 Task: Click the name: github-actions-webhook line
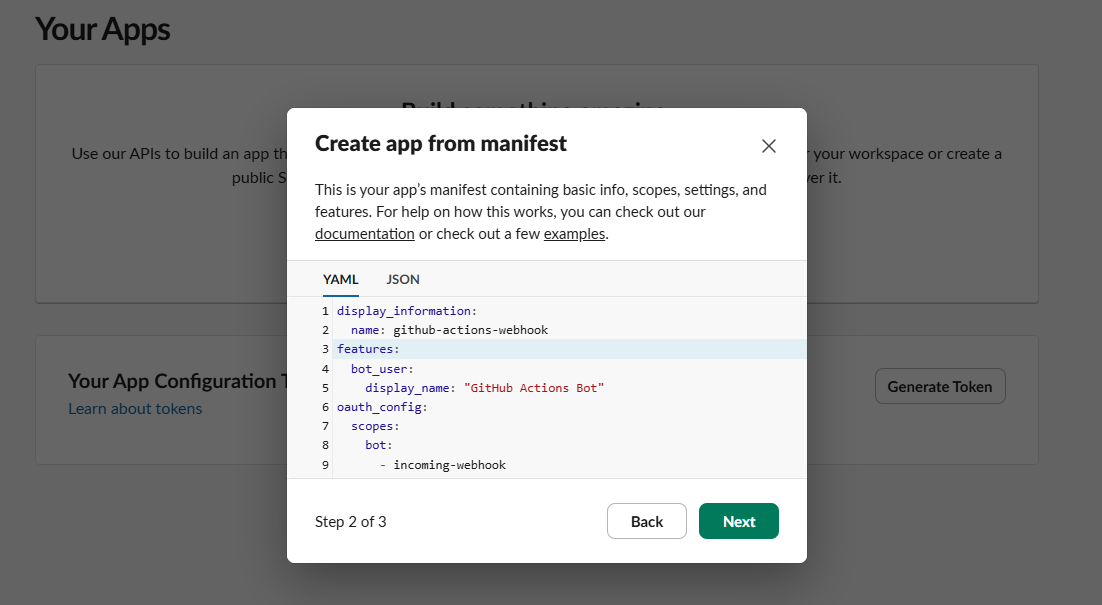coord(449,330)
